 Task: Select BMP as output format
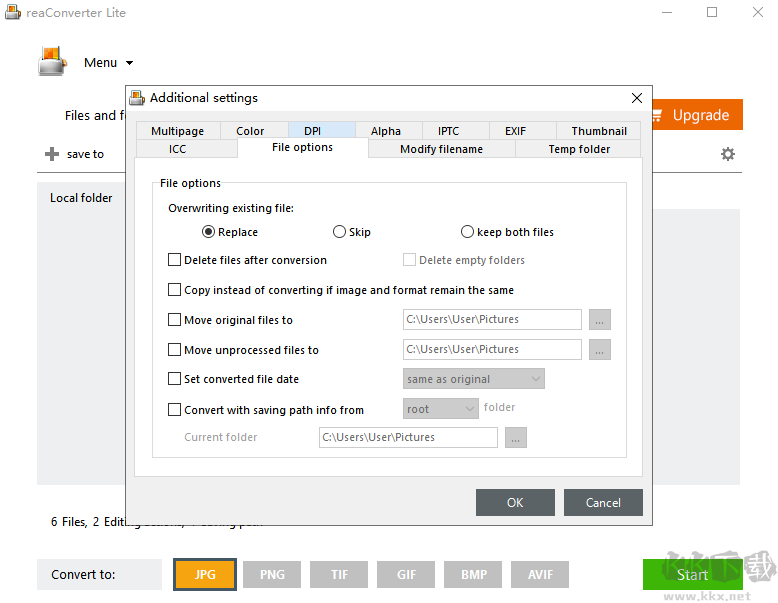(473, 575)
